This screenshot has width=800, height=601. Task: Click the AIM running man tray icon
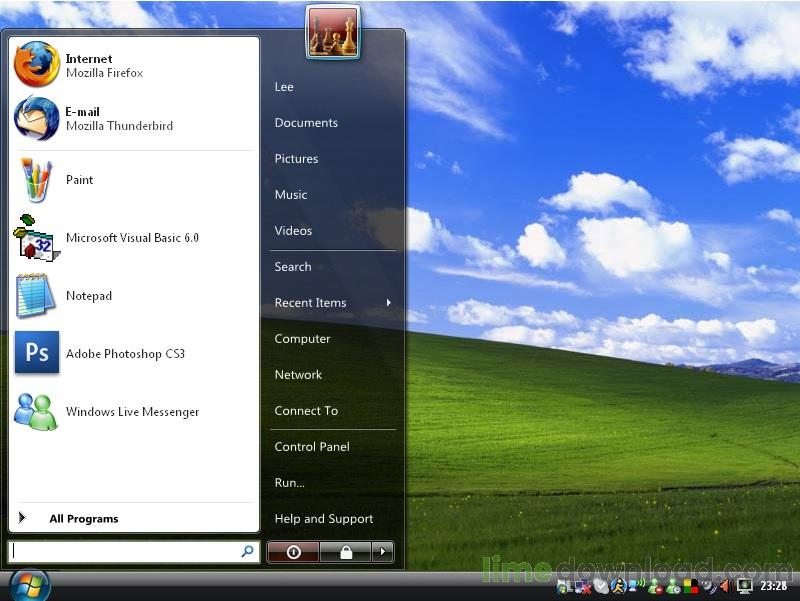click(619, 586)
